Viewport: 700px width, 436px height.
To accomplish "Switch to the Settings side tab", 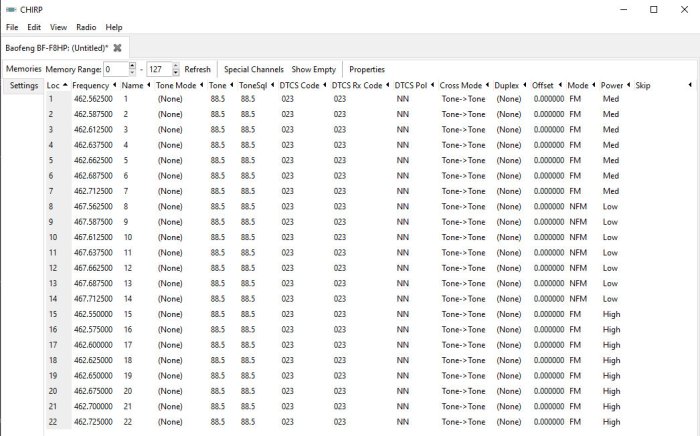I will pyautogui.click(x=24, y=85).
